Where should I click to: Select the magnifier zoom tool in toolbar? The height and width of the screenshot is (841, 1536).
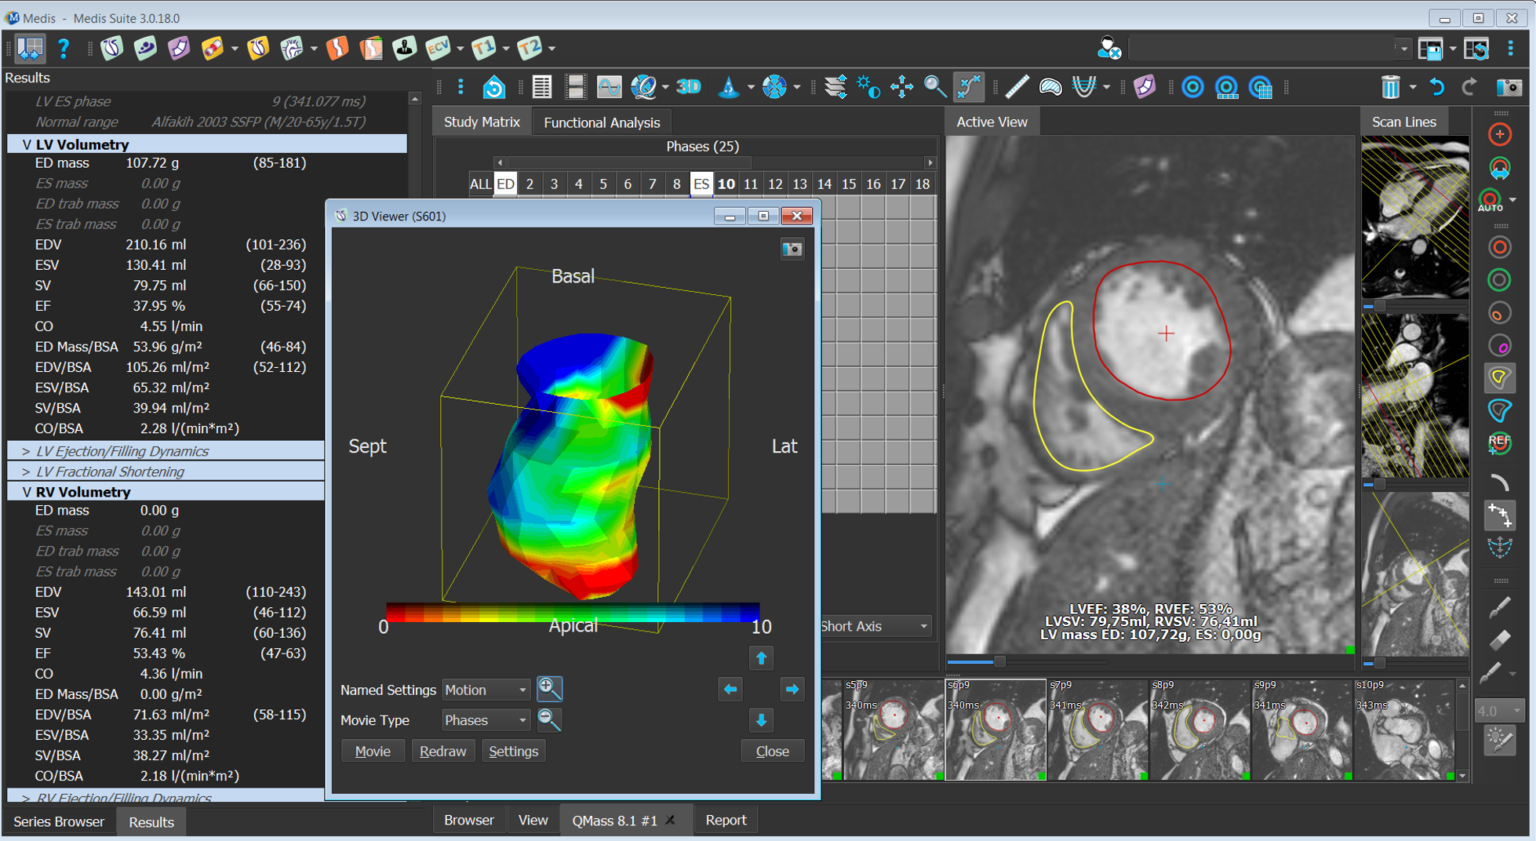934,87
